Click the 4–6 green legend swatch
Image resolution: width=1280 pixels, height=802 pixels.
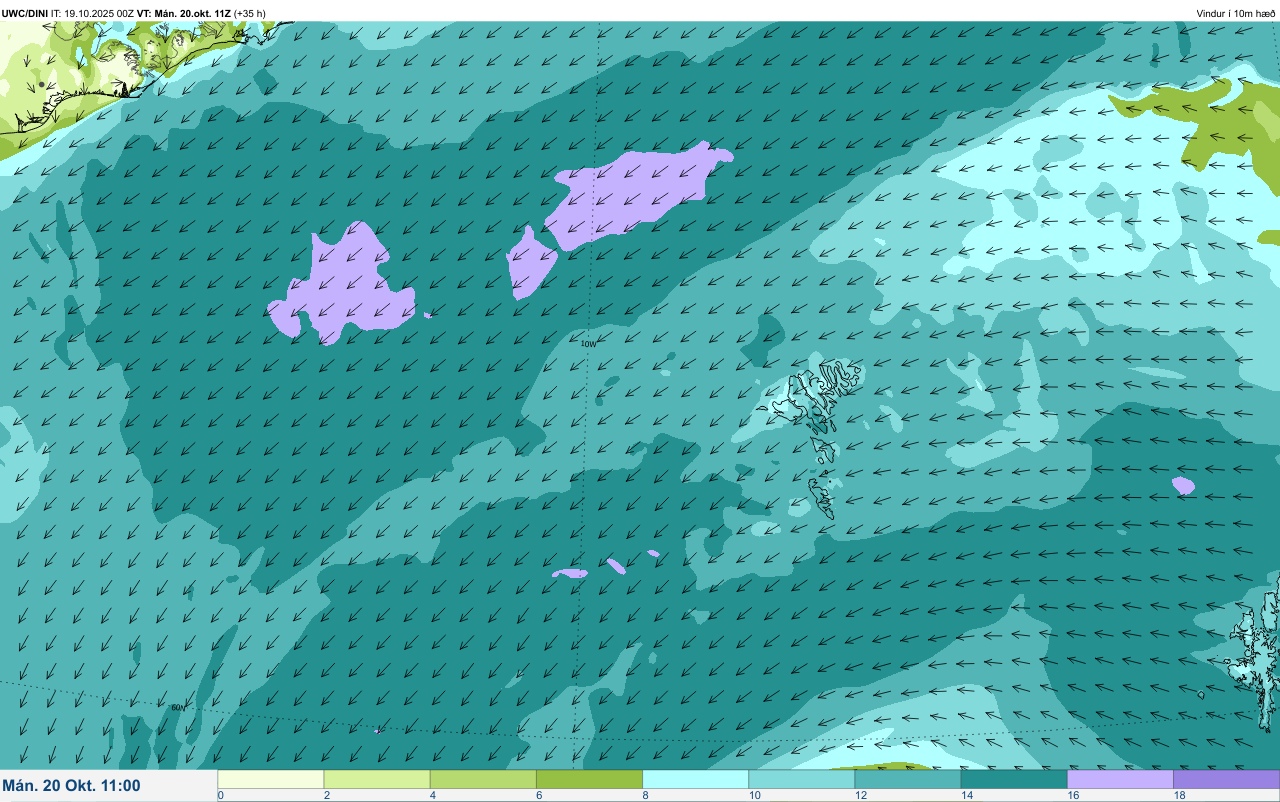coord(483,779)
